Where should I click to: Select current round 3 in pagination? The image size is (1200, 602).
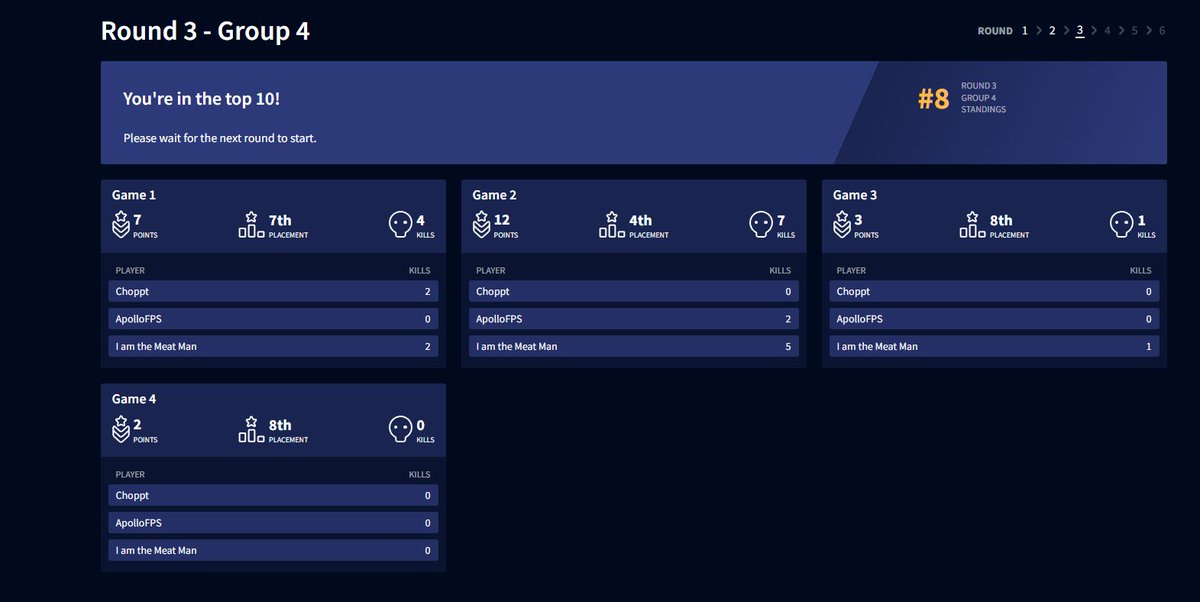click(1080, 31)
